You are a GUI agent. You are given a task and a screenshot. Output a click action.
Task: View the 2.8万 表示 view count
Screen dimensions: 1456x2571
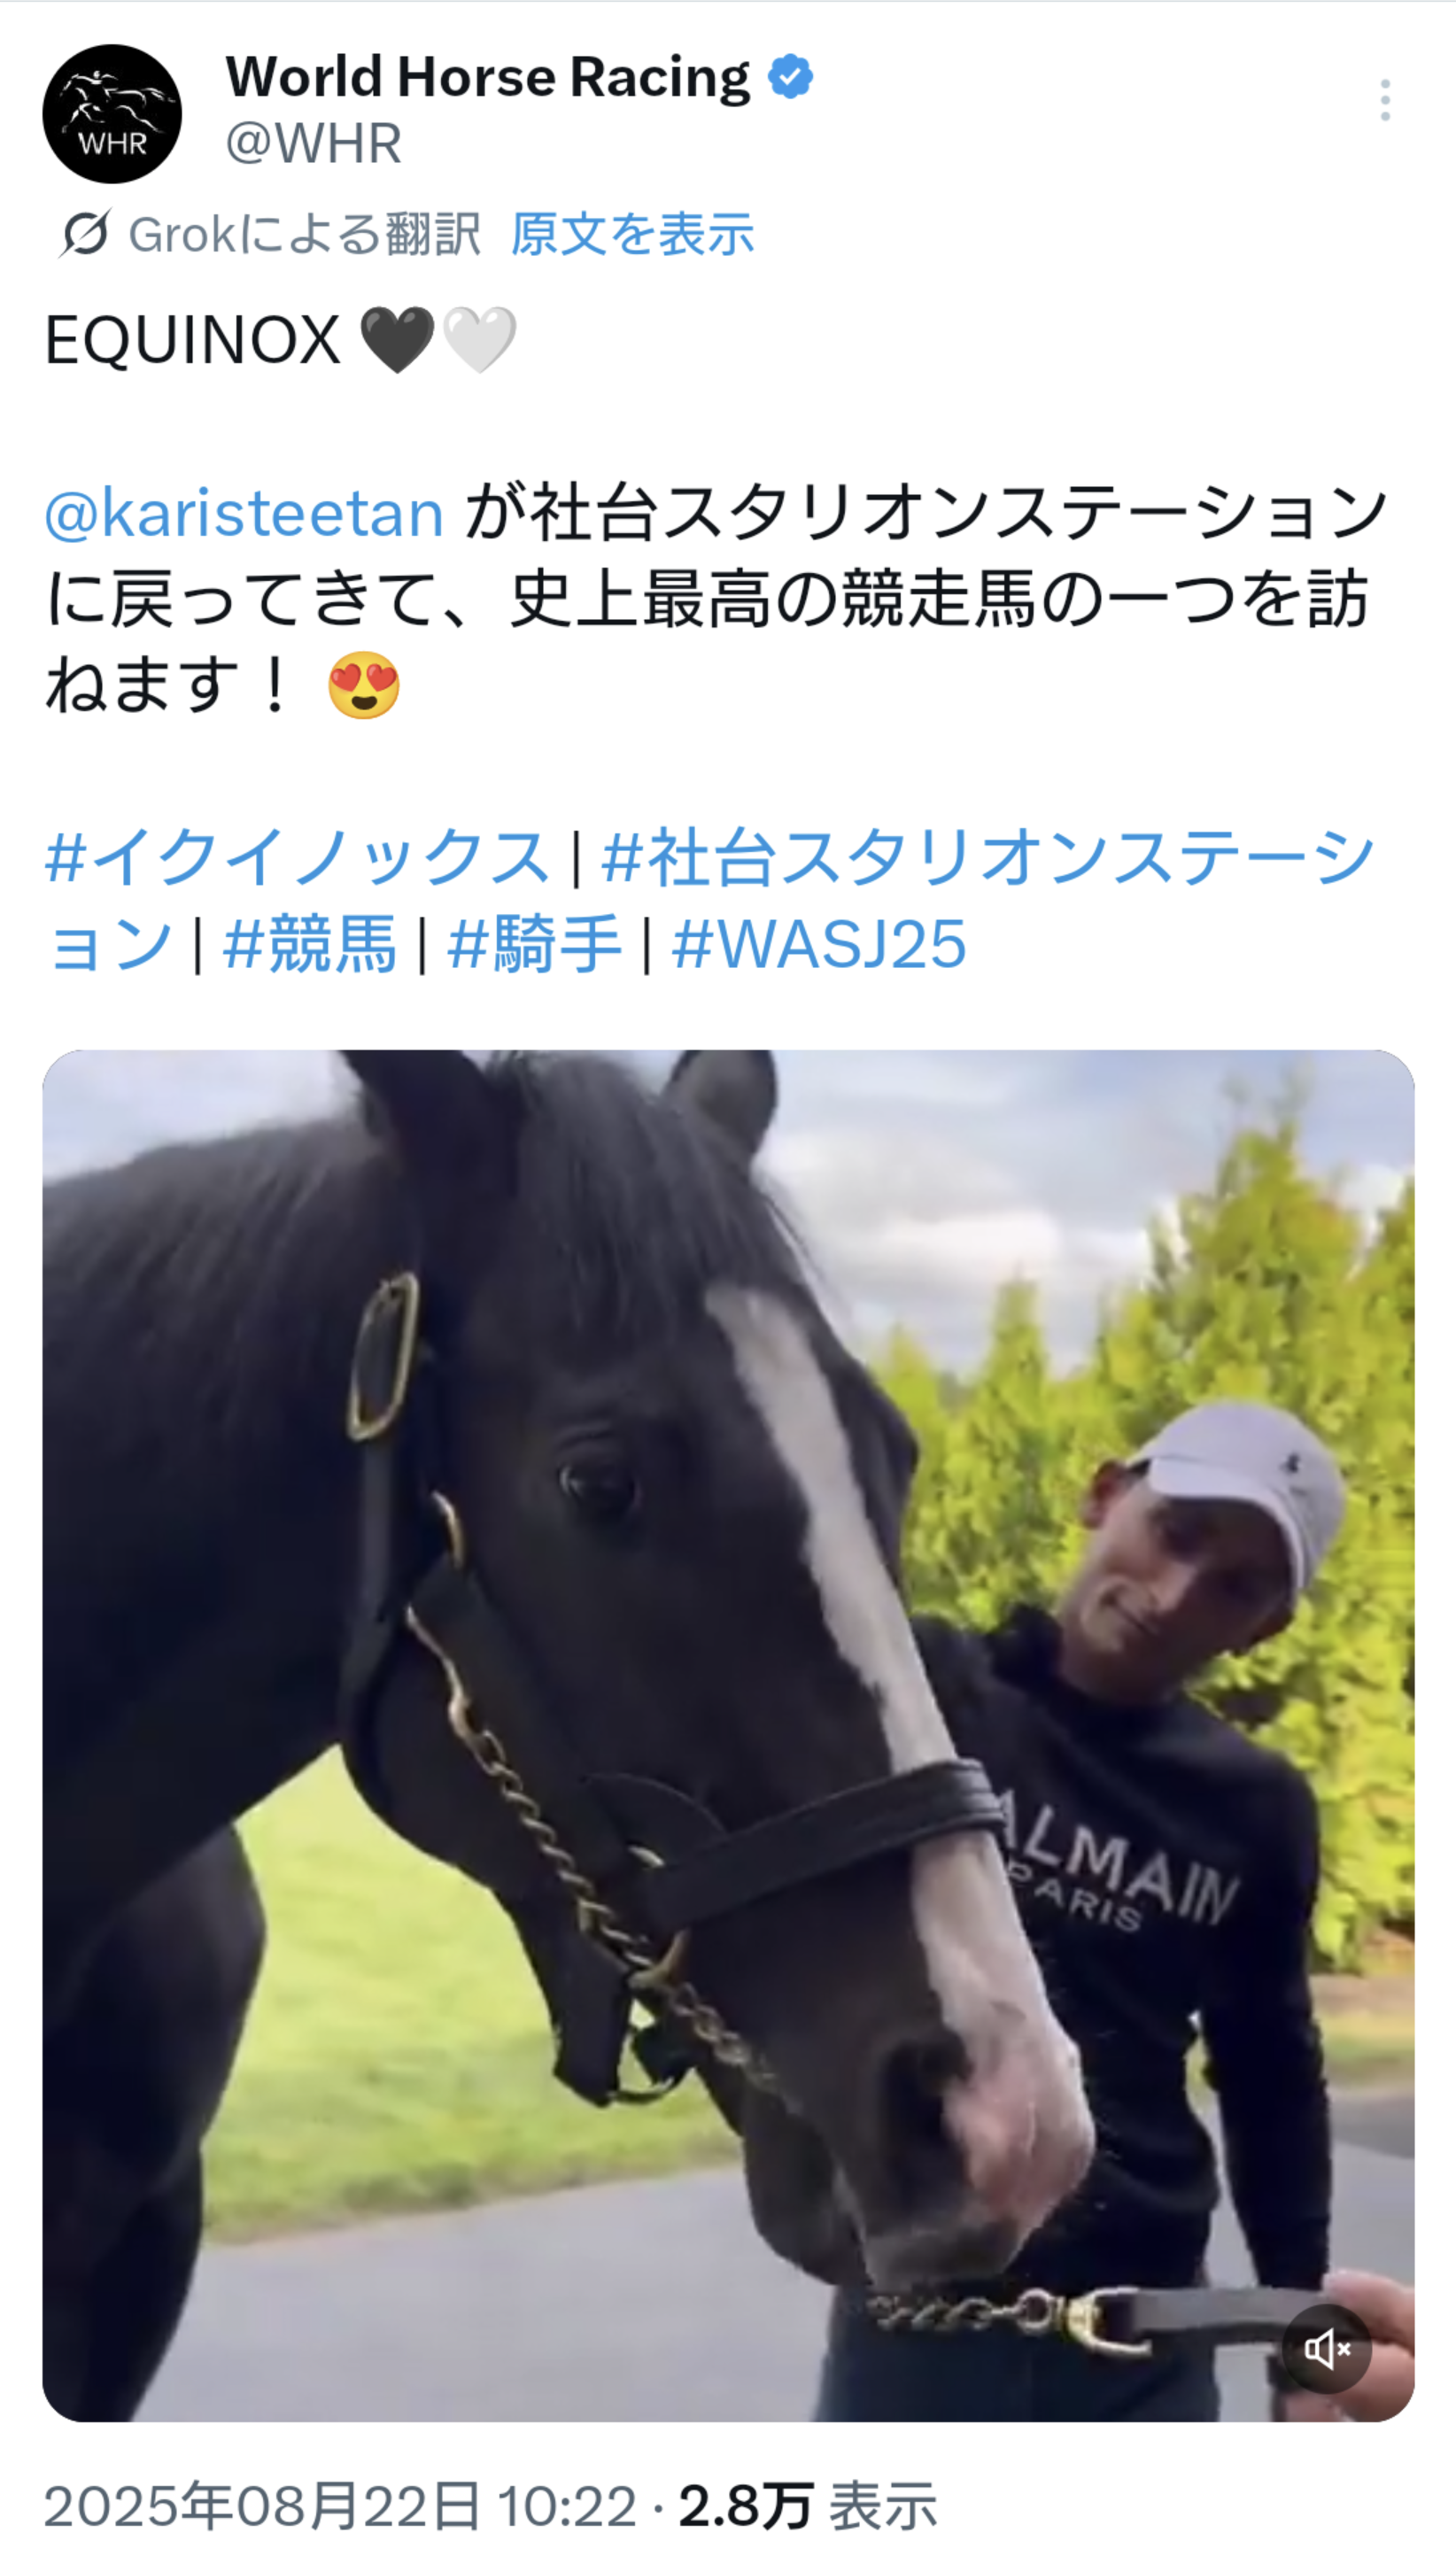coord(808,2507)
